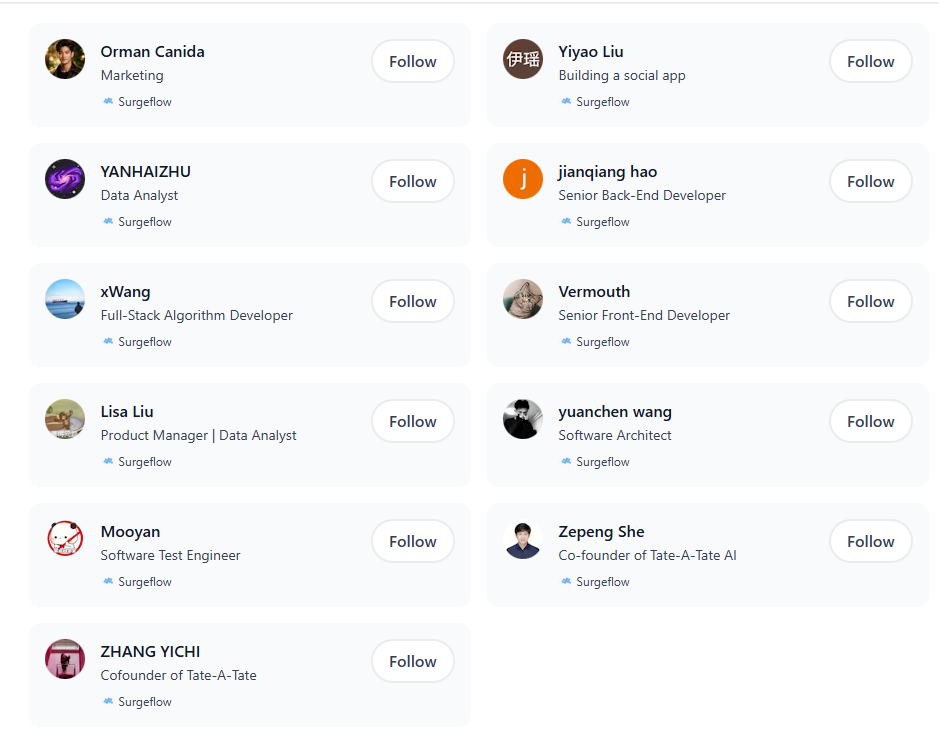The image size is (939, 741).
Task: Follow Yiyao Liu
Action: pos(870,61)
